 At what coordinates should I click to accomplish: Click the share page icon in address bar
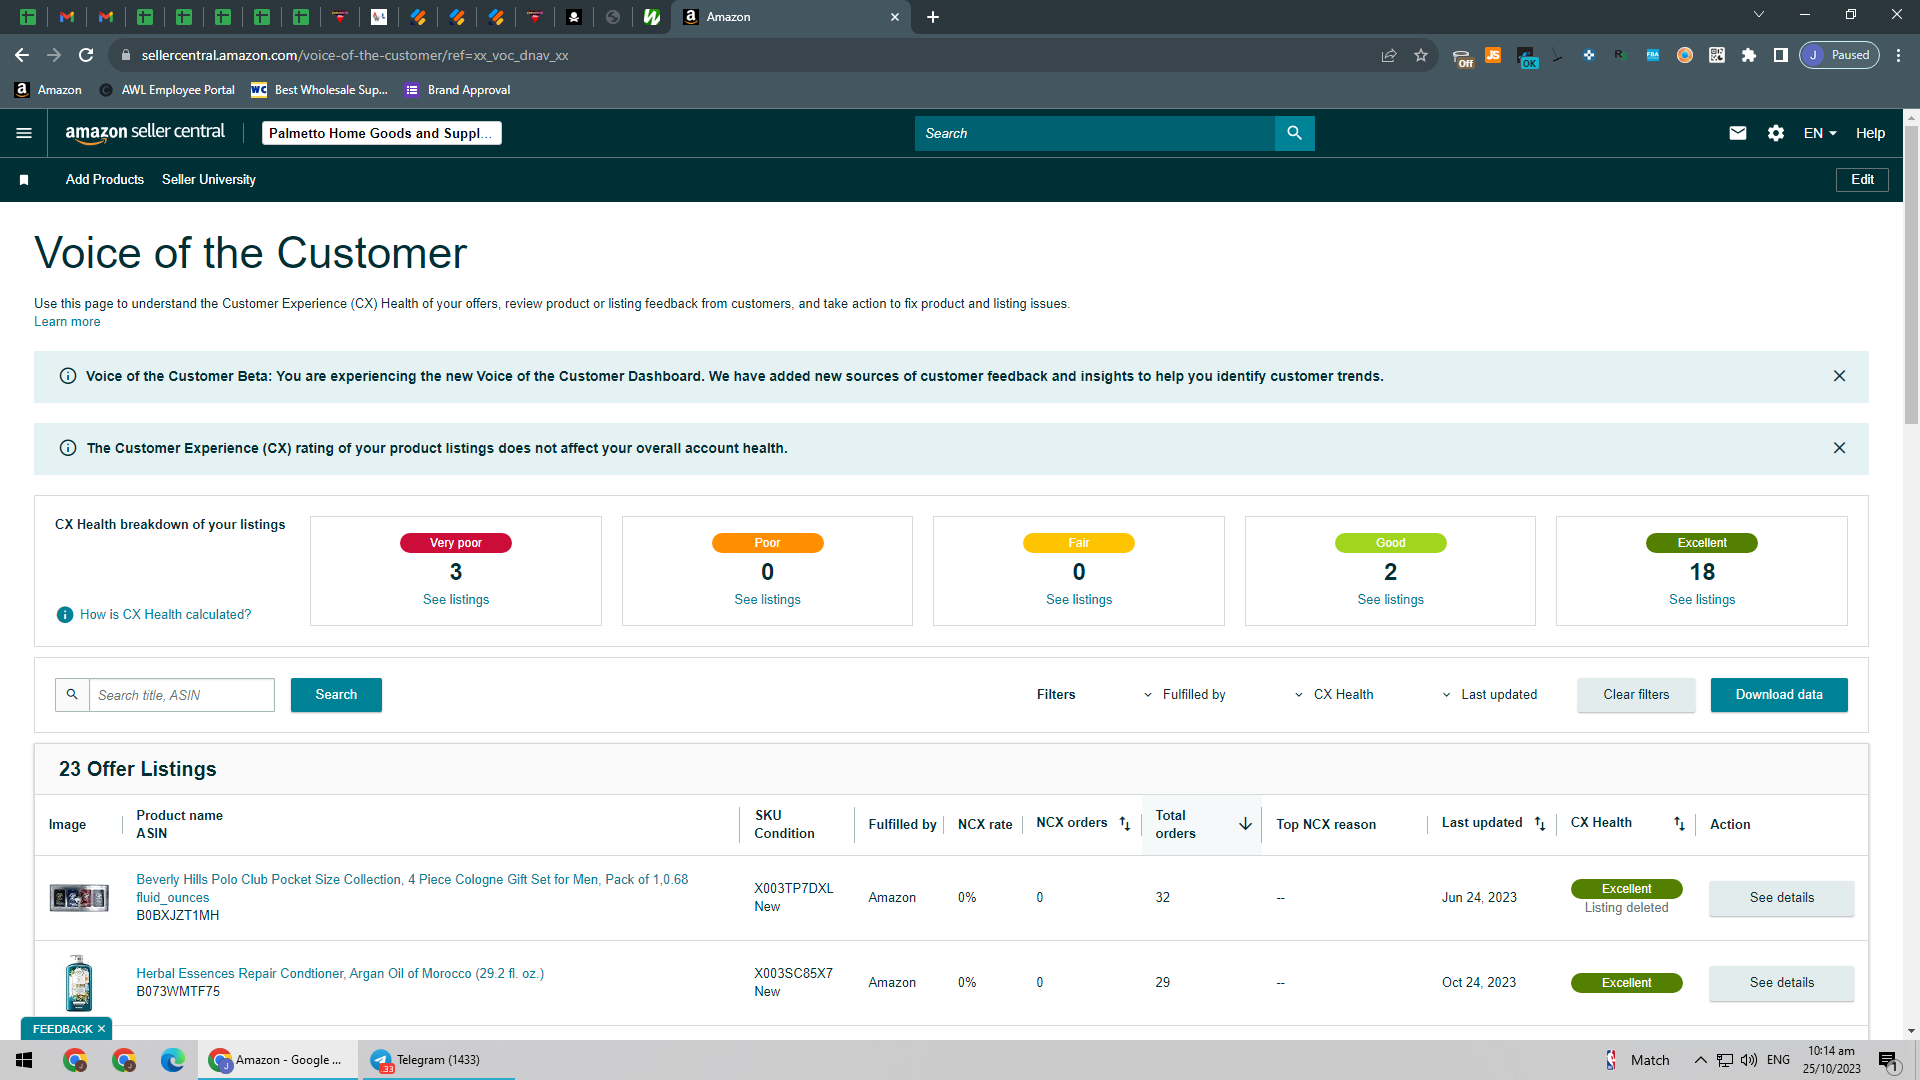point(1389,55)
